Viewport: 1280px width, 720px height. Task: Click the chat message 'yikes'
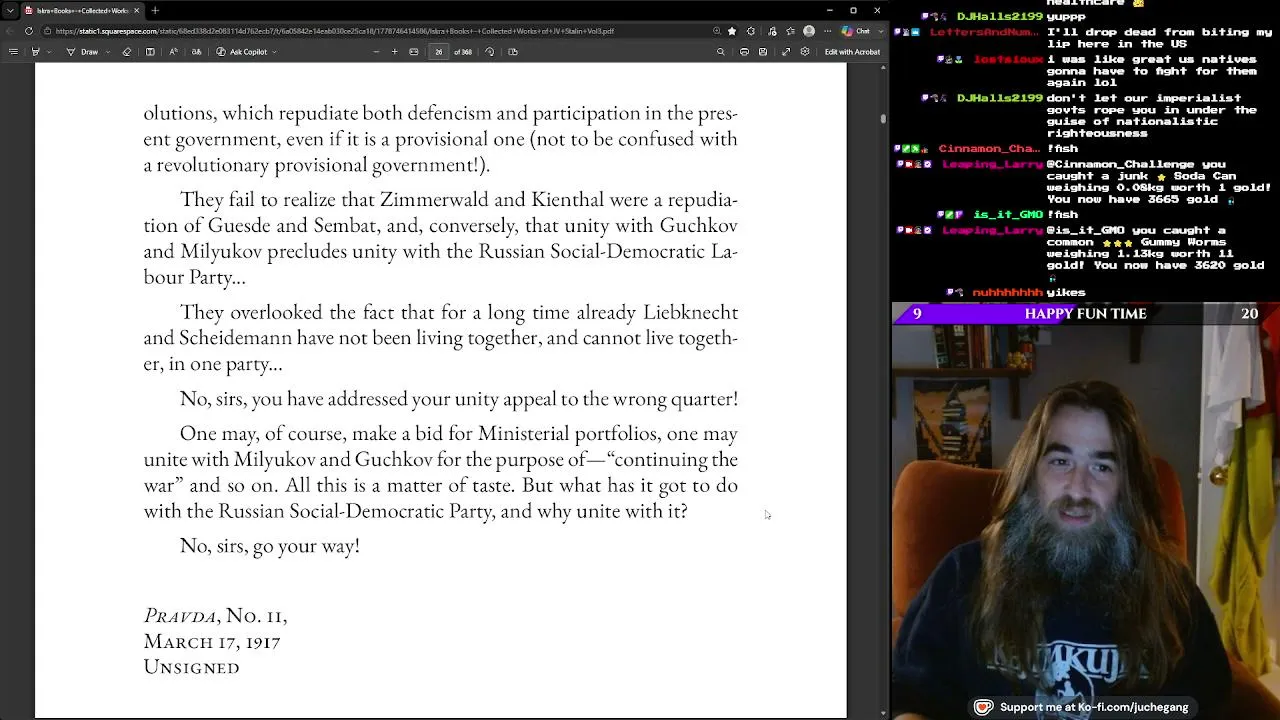click(1066, 293)
